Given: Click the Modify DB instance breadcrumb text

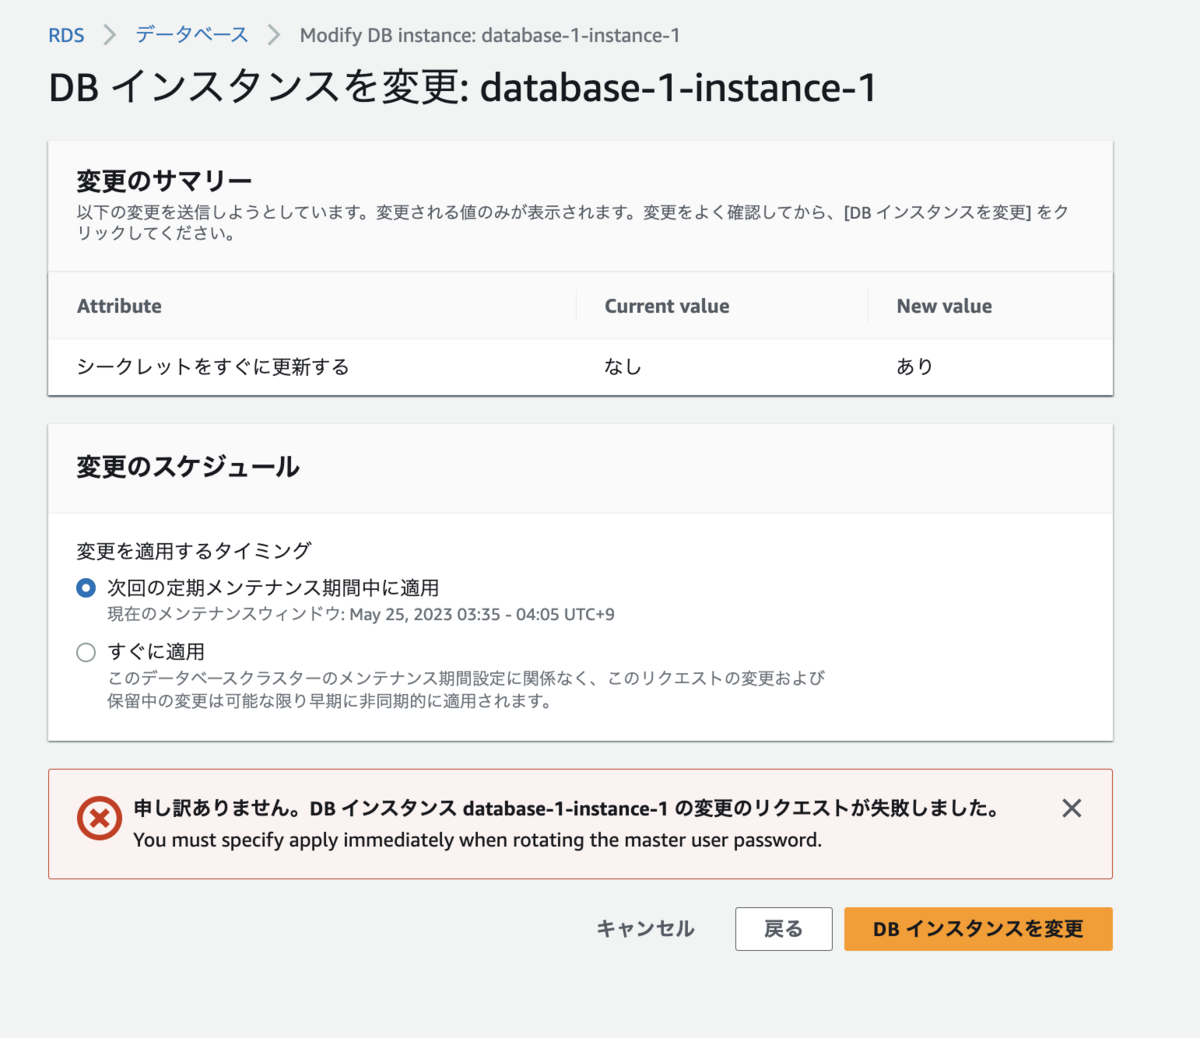Looking at the screenshot, I should point(489,35).
